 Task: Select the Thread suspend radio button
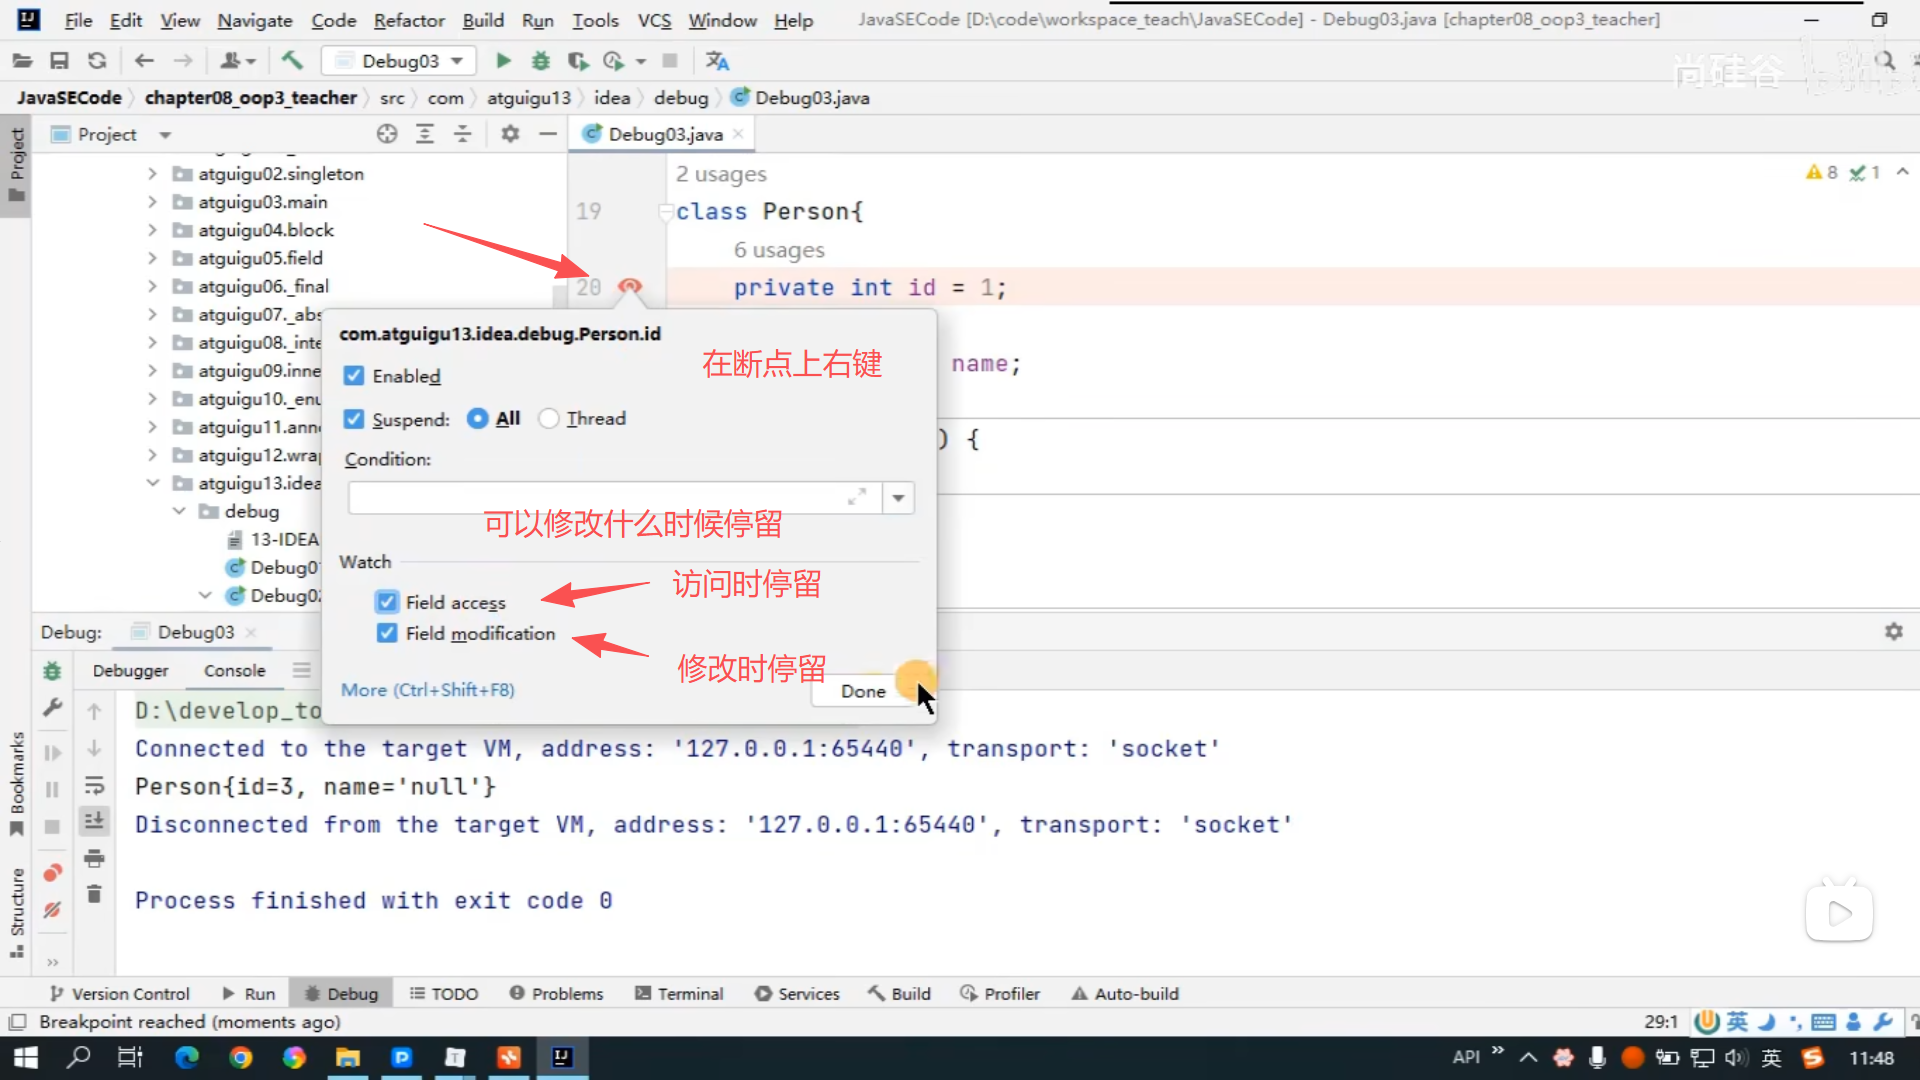(549, 419)
